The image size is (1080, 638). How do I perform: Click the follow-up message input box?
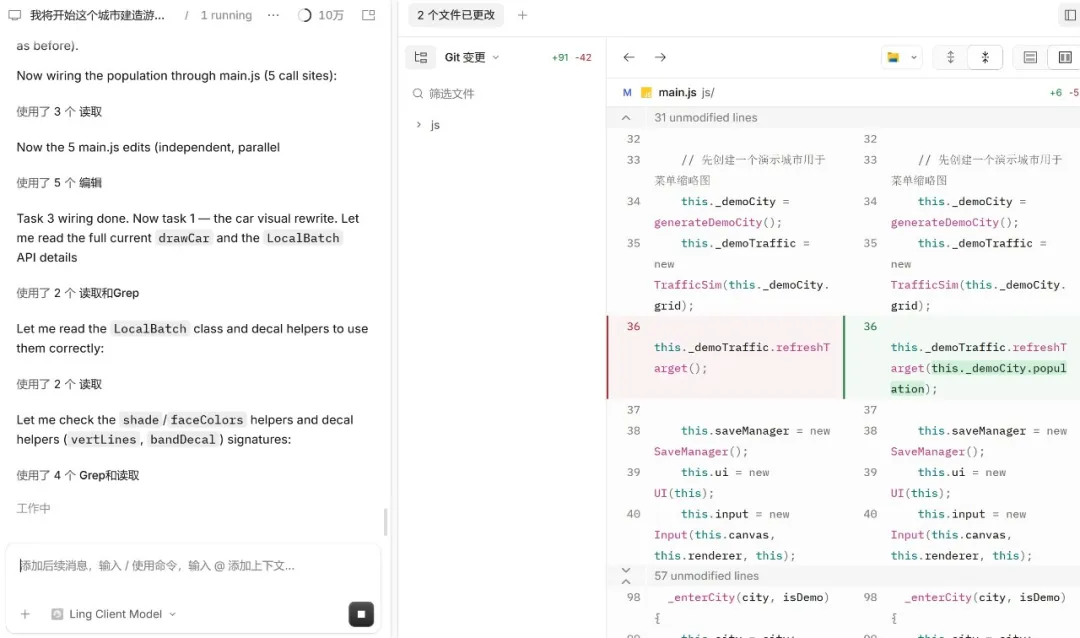(193, 566)
